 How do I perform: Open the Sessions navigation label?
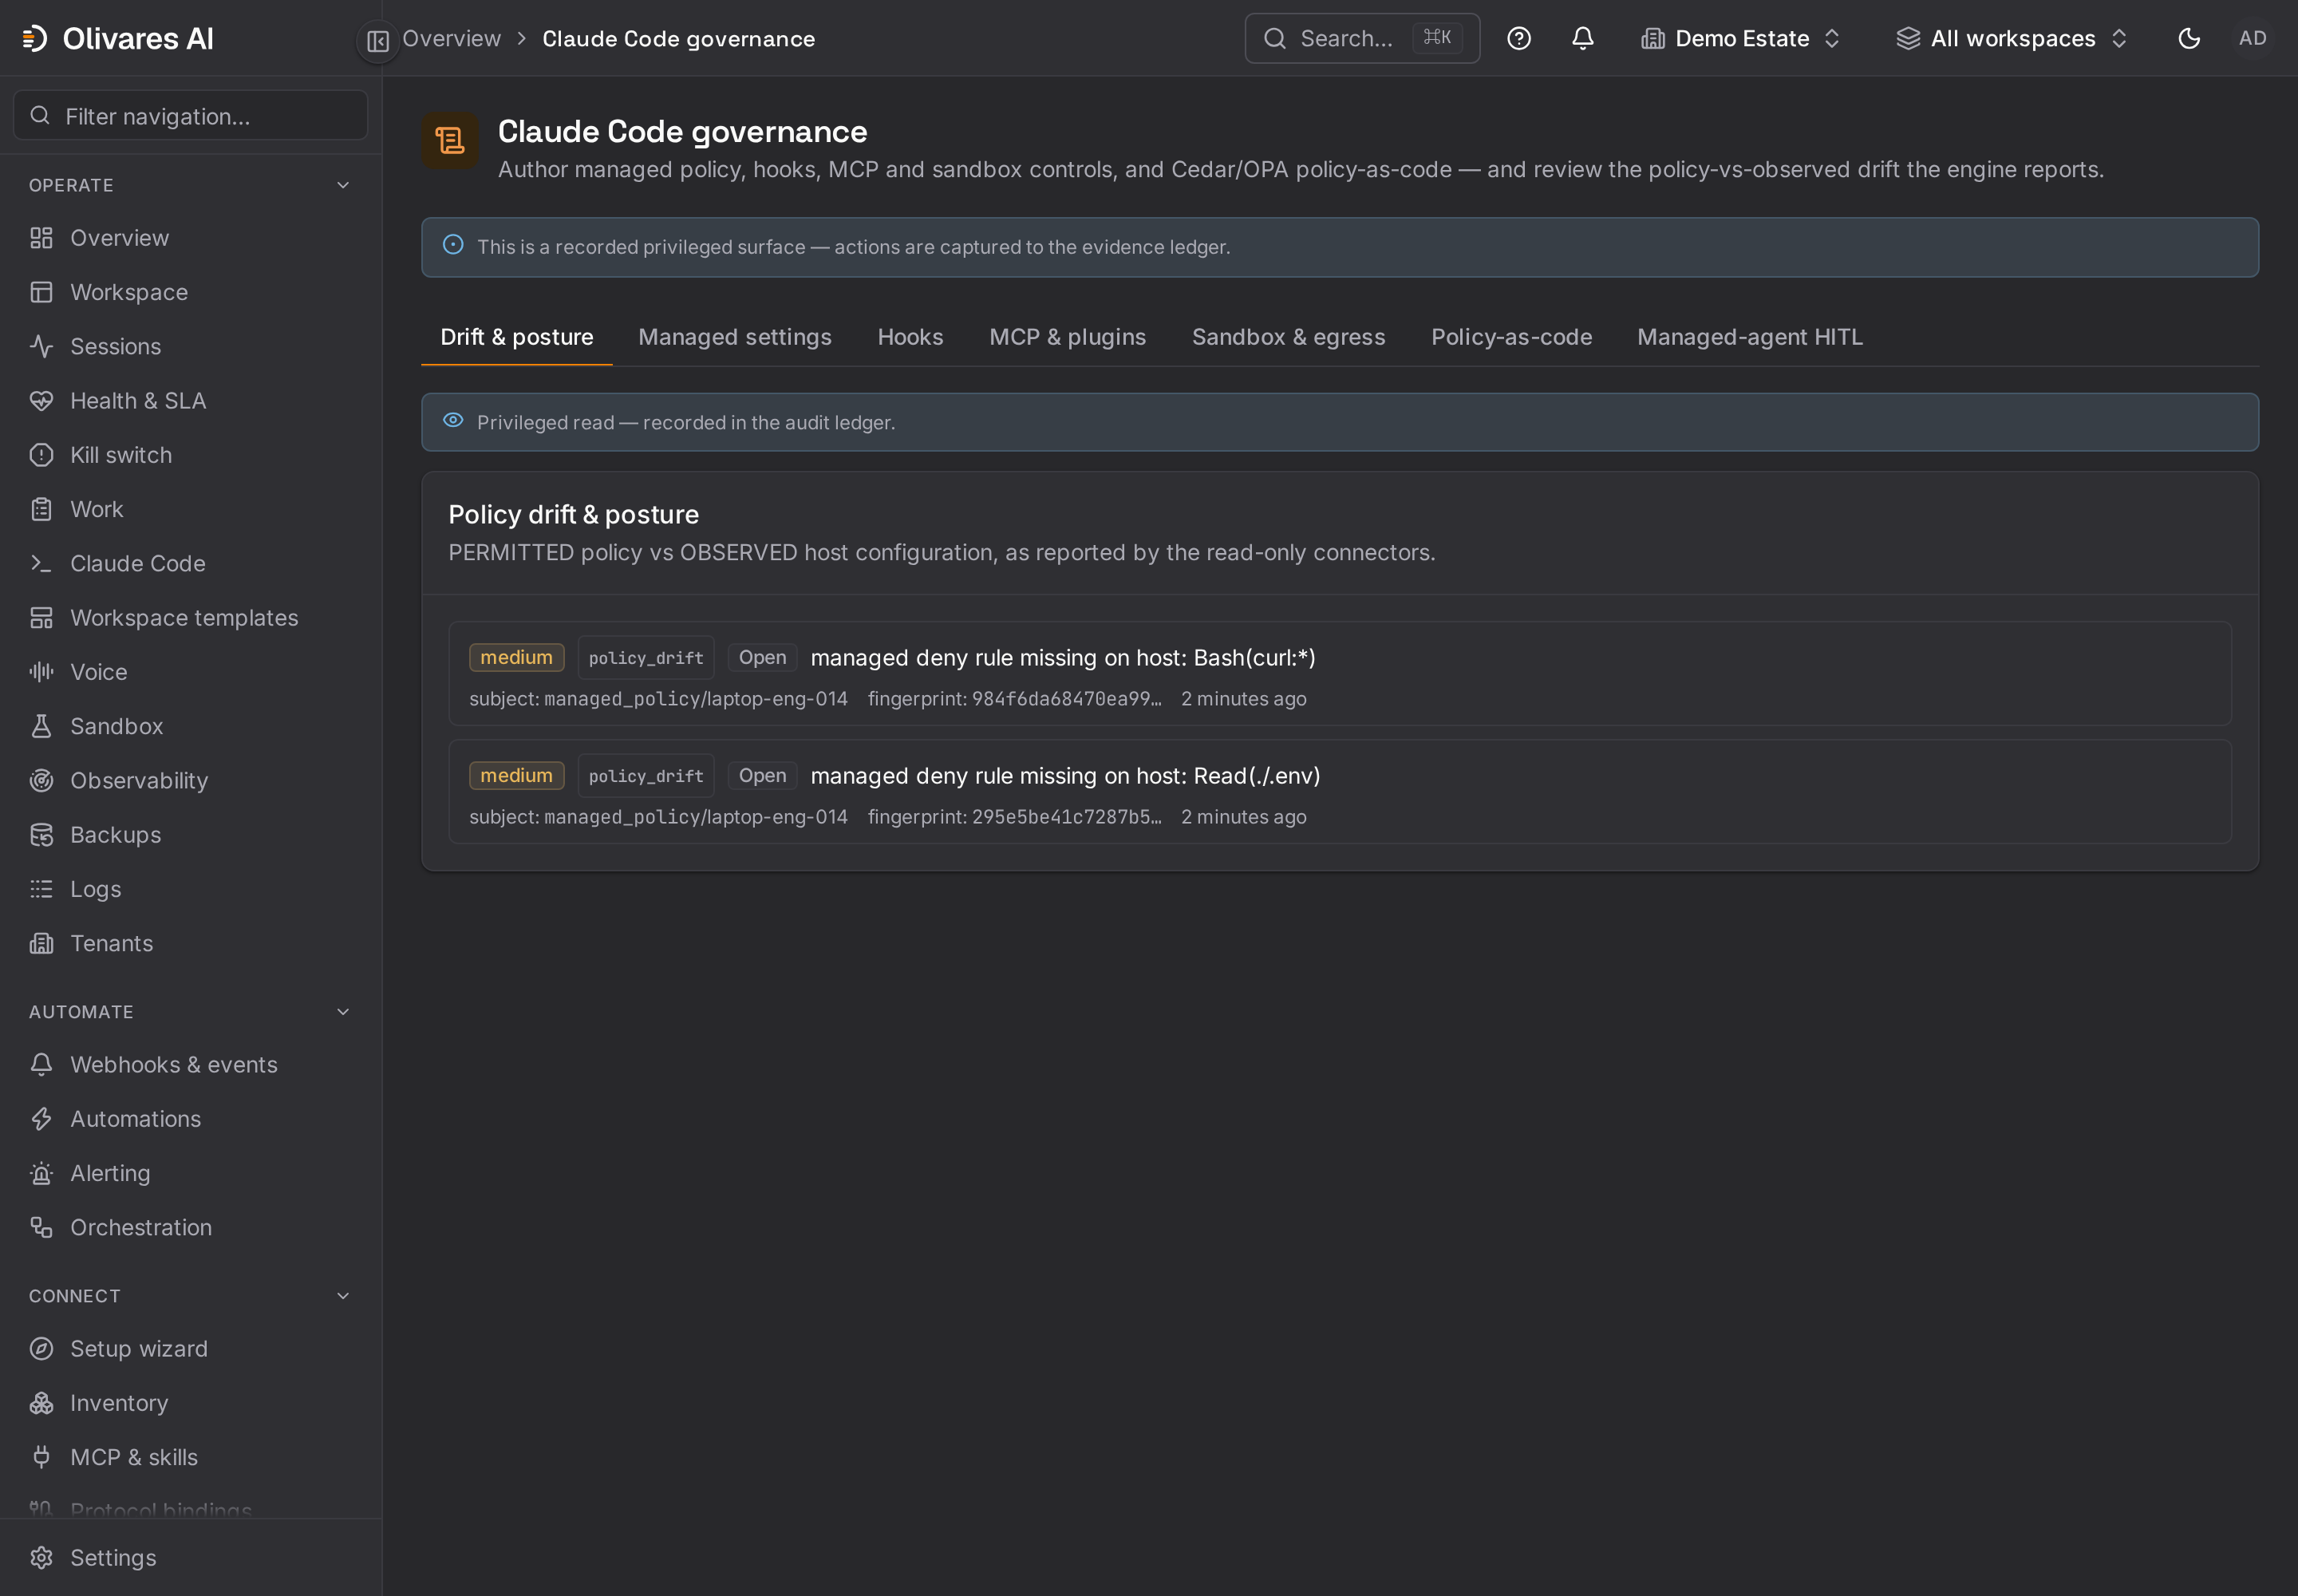(115, 346)
